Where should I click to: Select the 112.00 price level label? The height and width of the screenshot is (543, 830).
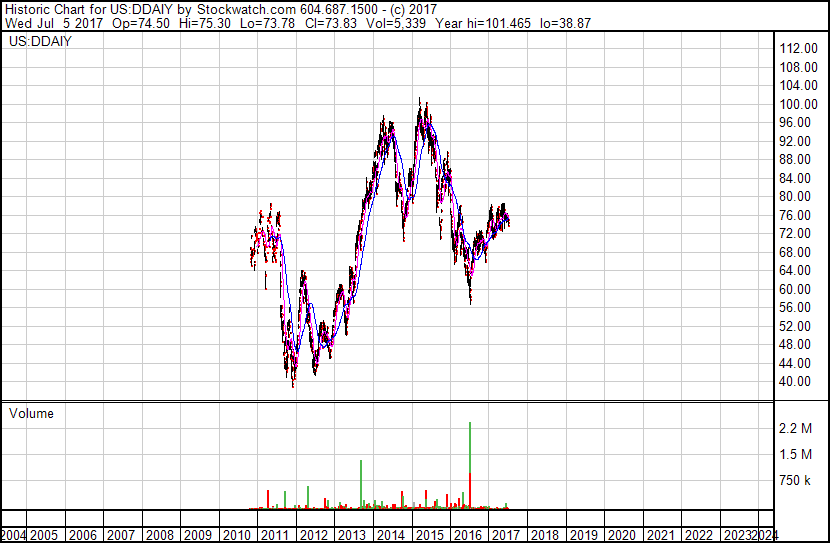tap(800, 49)
